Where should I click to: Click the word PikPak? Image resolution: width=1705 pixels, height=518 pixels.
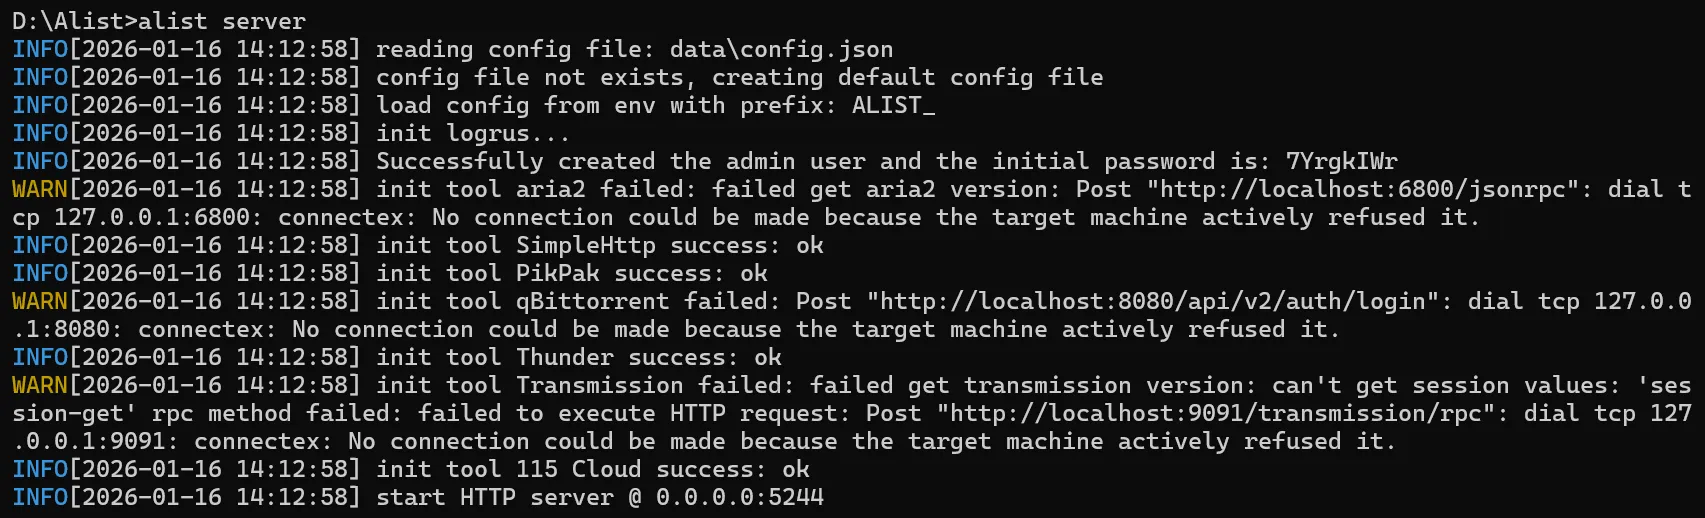(557, 273)
